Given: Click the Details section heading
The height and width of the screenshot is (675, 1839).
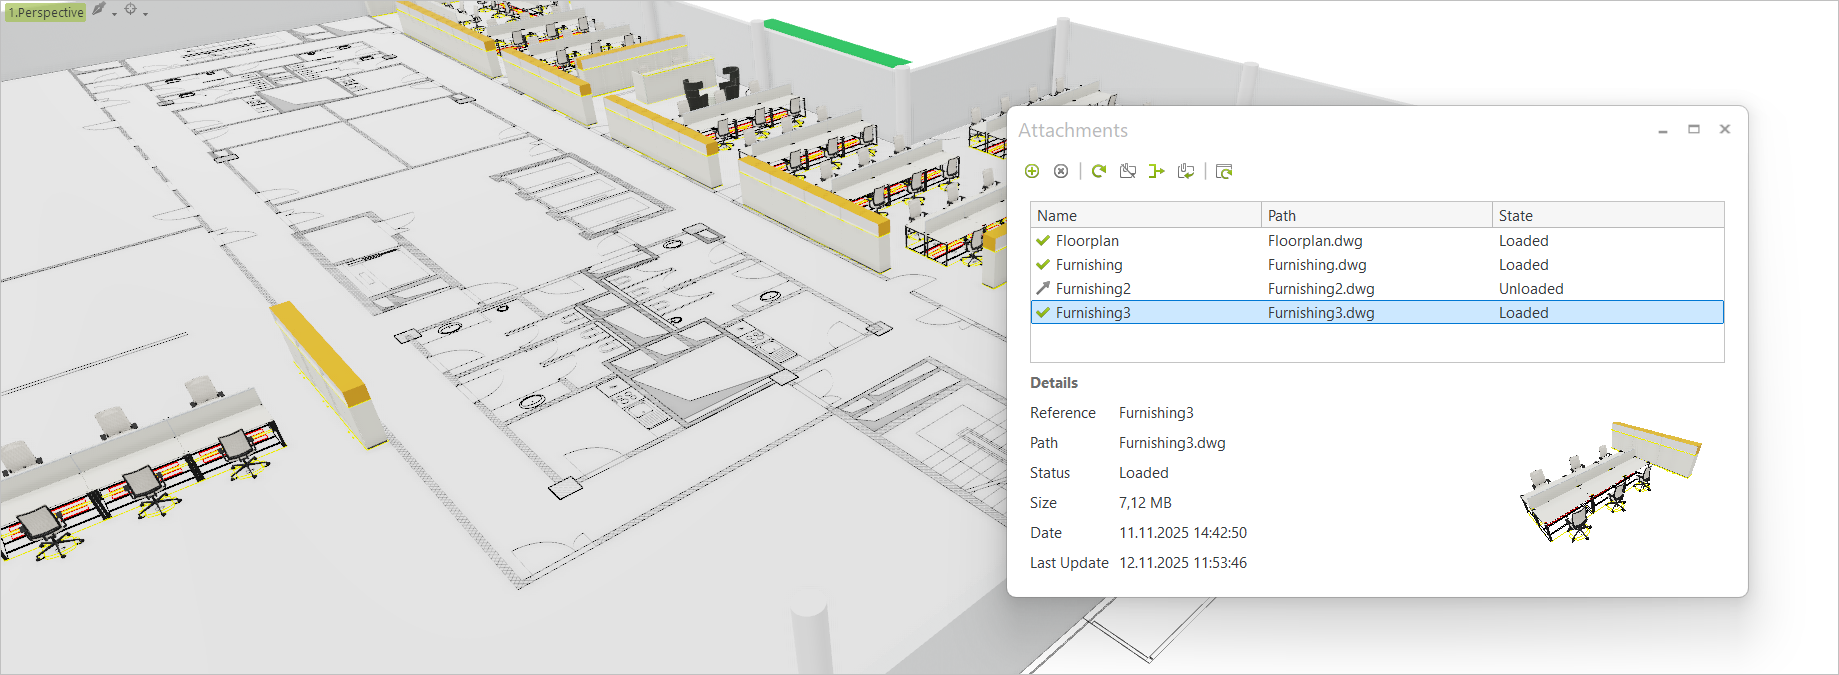Looking at the screenshot, I should point(1054,383).
